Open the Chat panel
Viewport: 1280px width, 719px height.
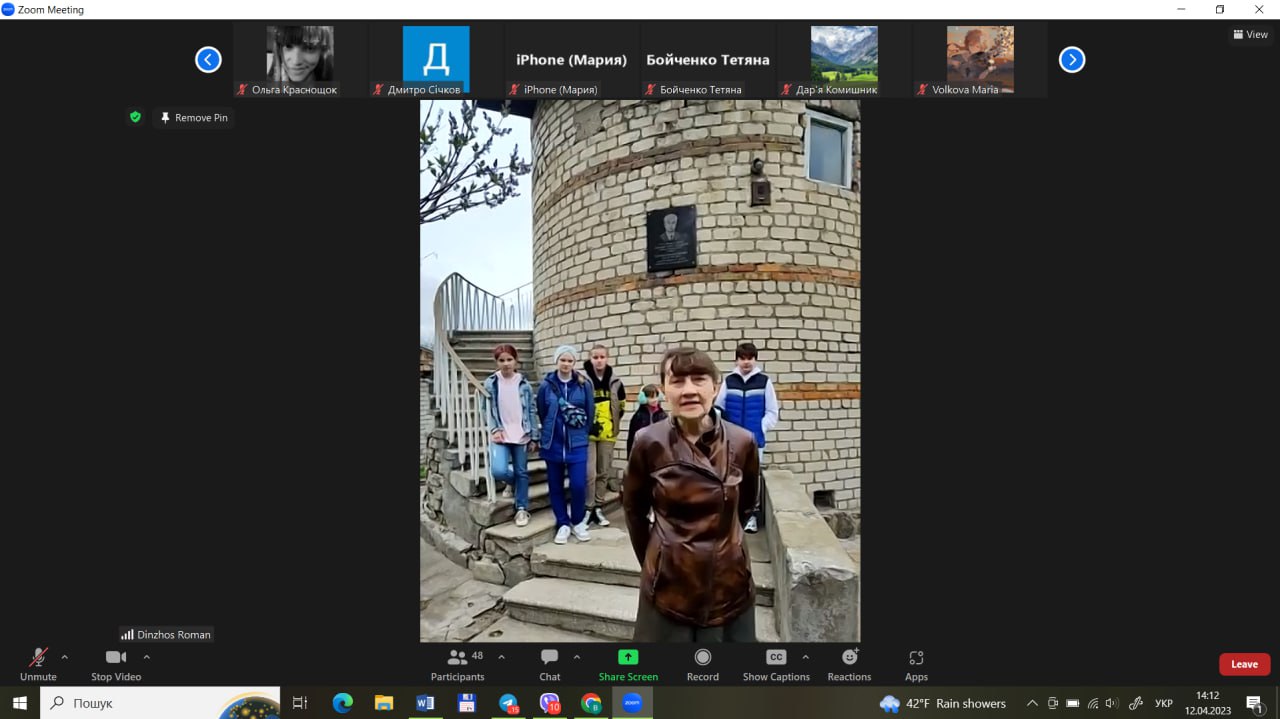point(549,664)
